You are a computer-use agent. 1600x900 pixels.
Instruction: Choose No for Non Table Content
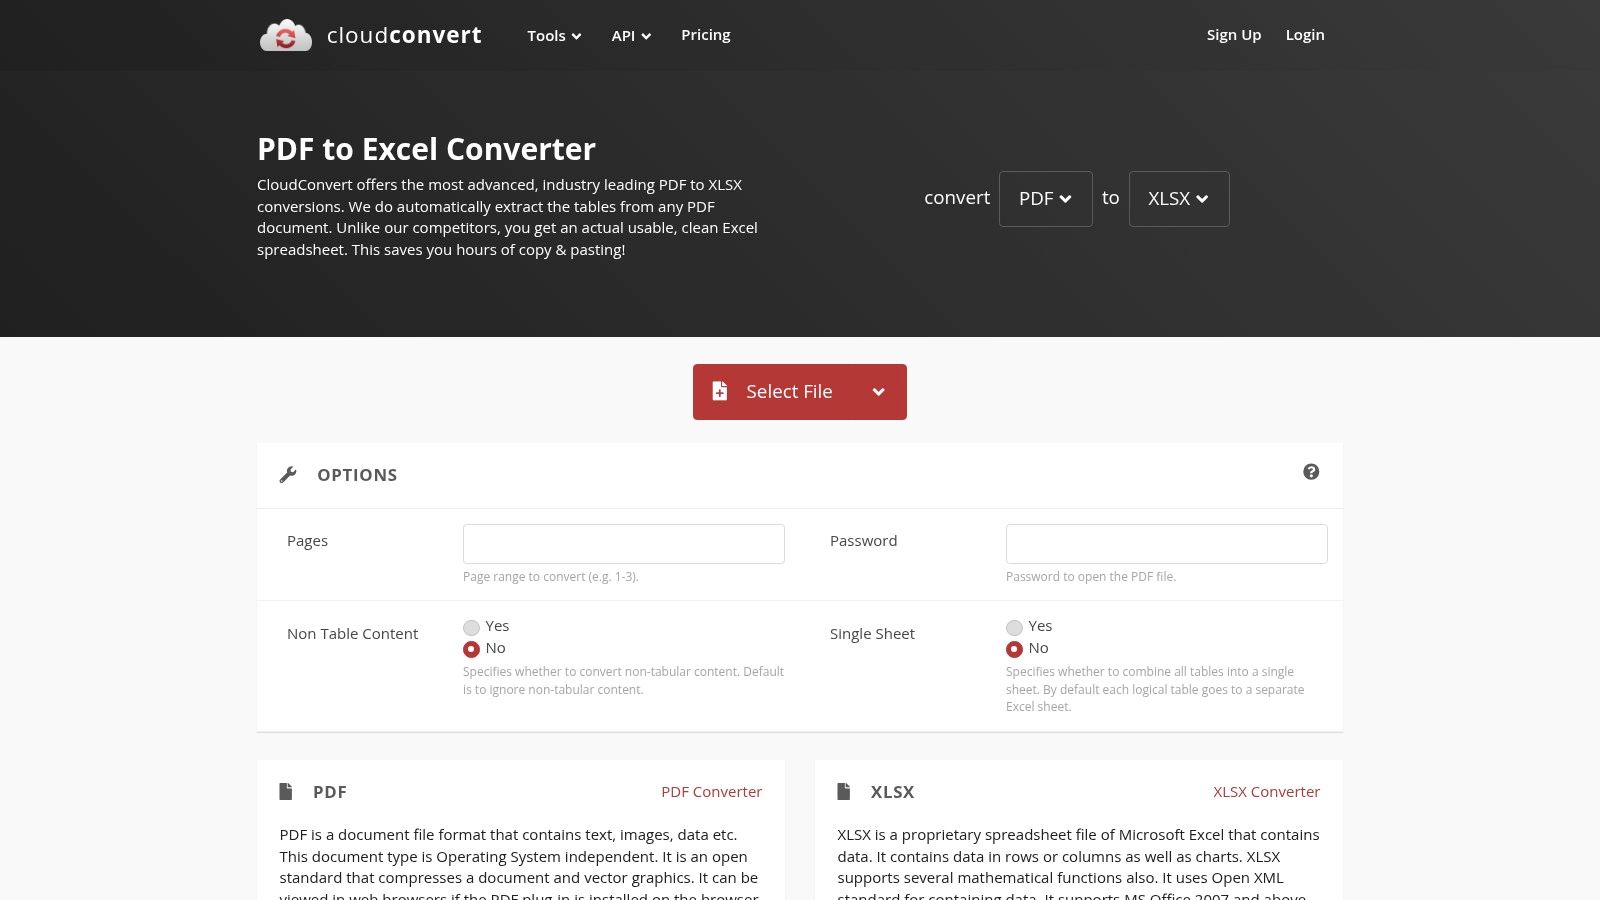pos(471,649)
